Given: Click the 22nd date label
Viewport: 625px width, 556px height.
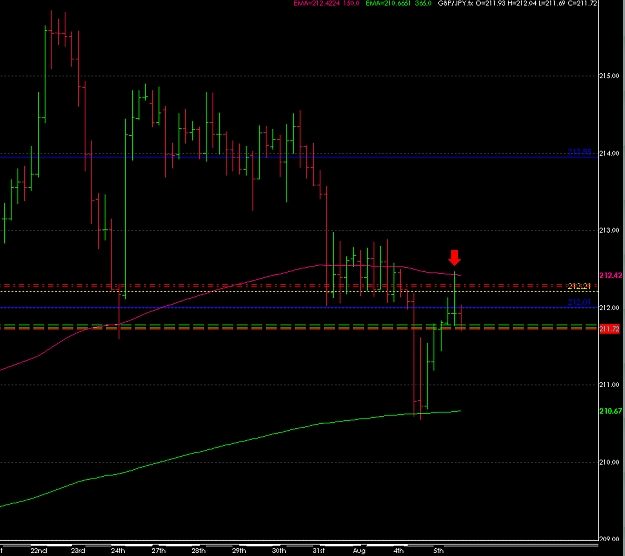Looking at the screenshot, I should click(x=39, y=551).
